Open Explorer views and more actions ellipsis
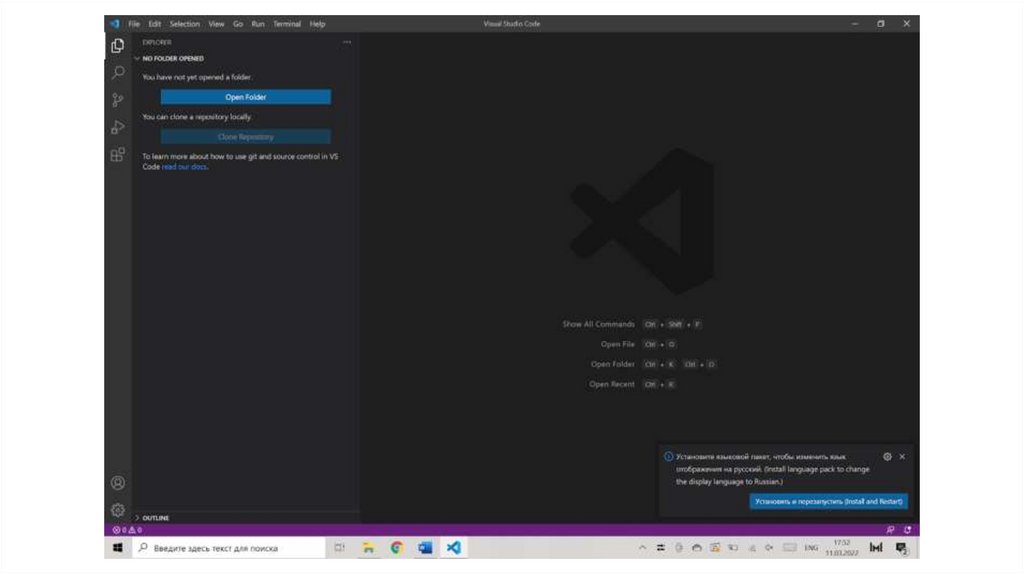This screenshot has height=574, width=1024. pos(347,42)
